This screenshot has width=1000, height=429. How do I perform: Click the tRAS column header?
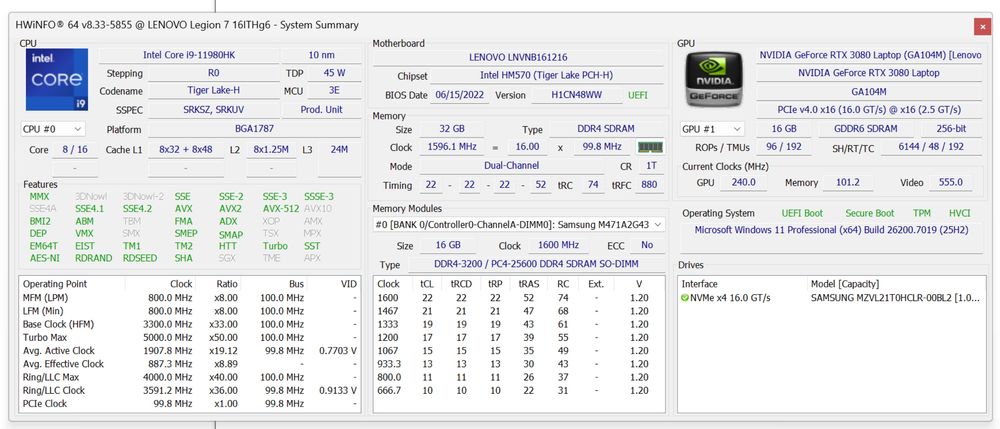[529, 284]
